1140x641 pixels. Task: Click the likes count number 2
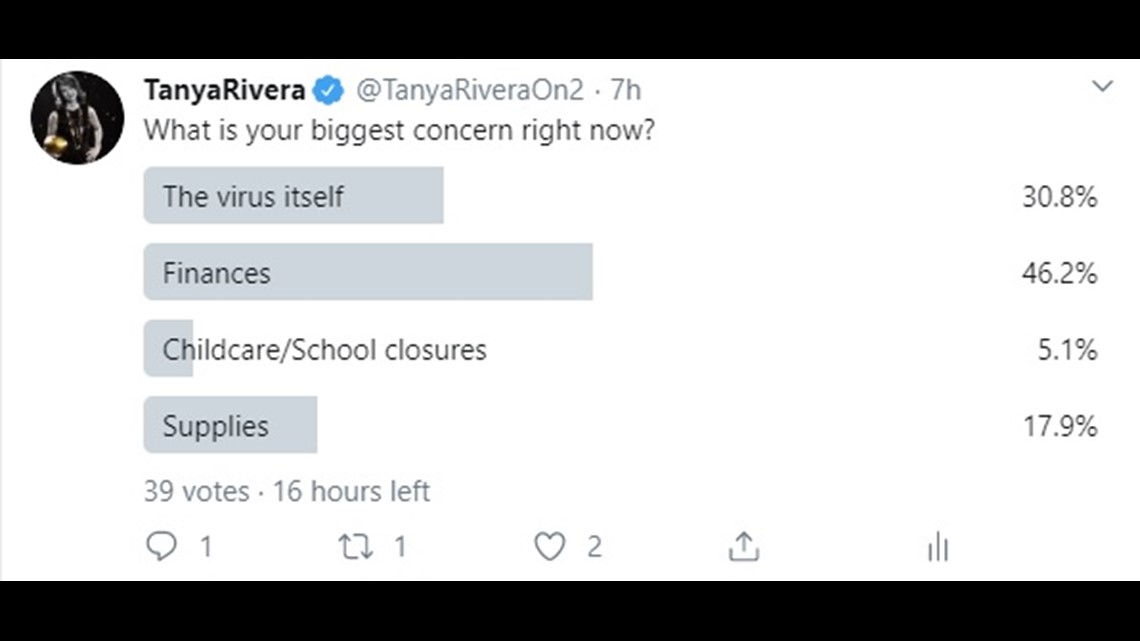point(595,547)
